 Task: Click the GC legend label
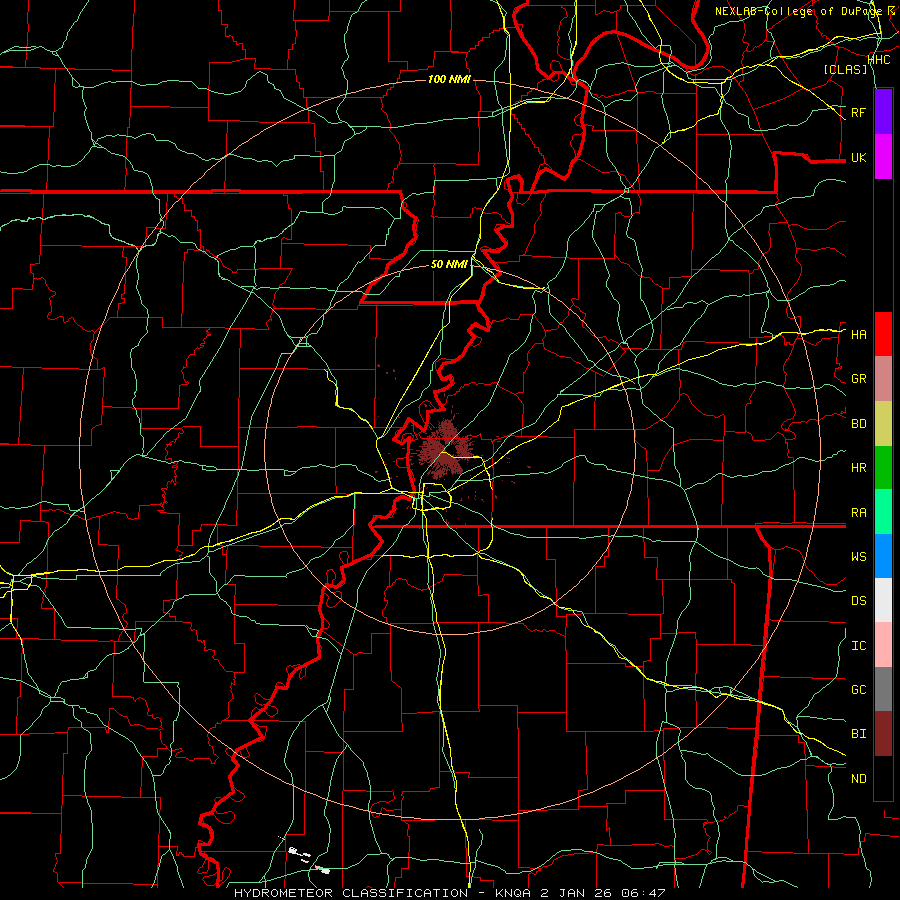point(858,690)
